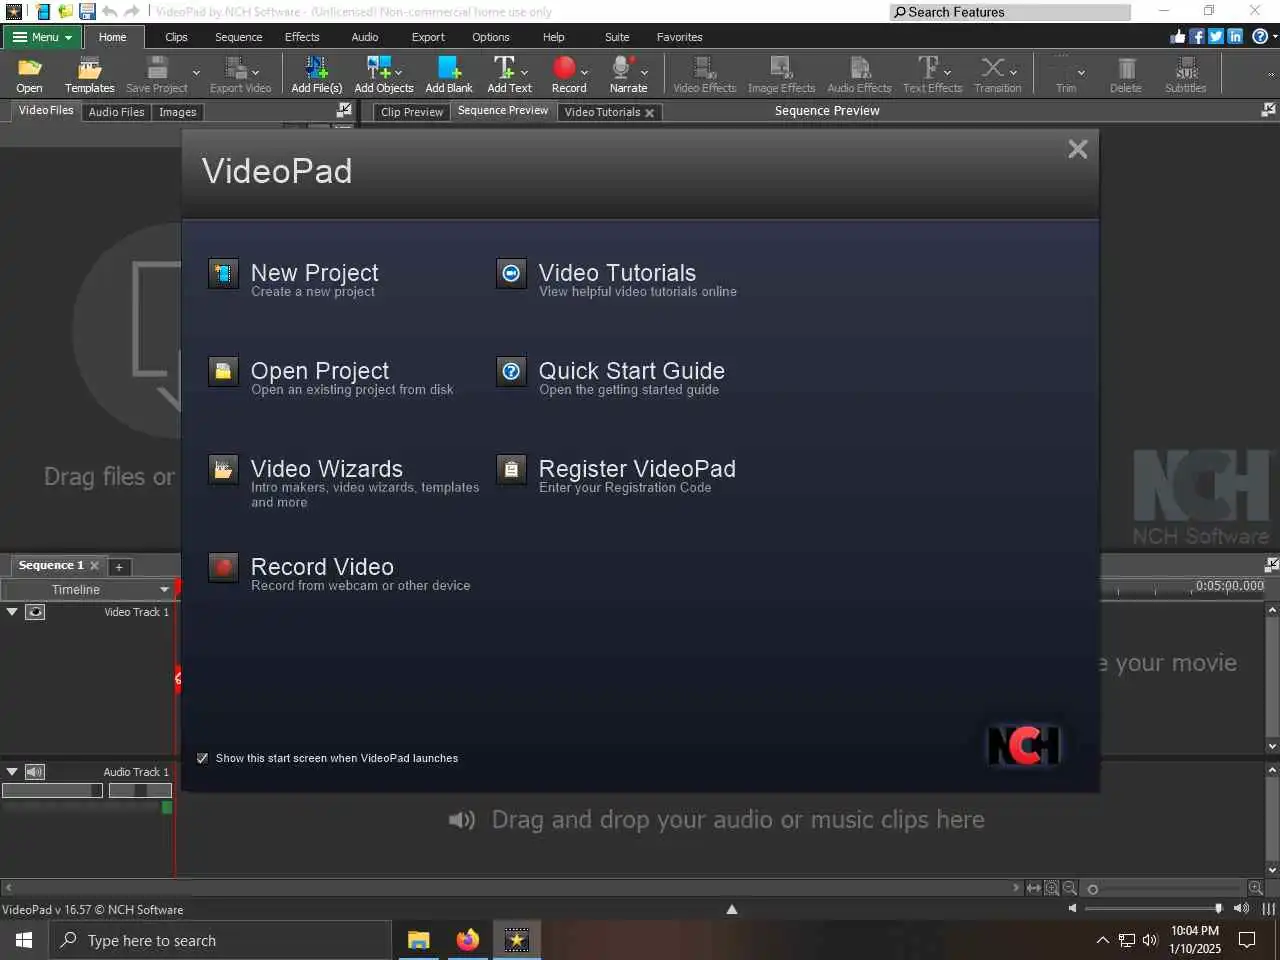Image resolution: width=1280 pixels, height=960 pixels.
Task: Select the Audio Files bin tab
Action: (x=116, y=112)
